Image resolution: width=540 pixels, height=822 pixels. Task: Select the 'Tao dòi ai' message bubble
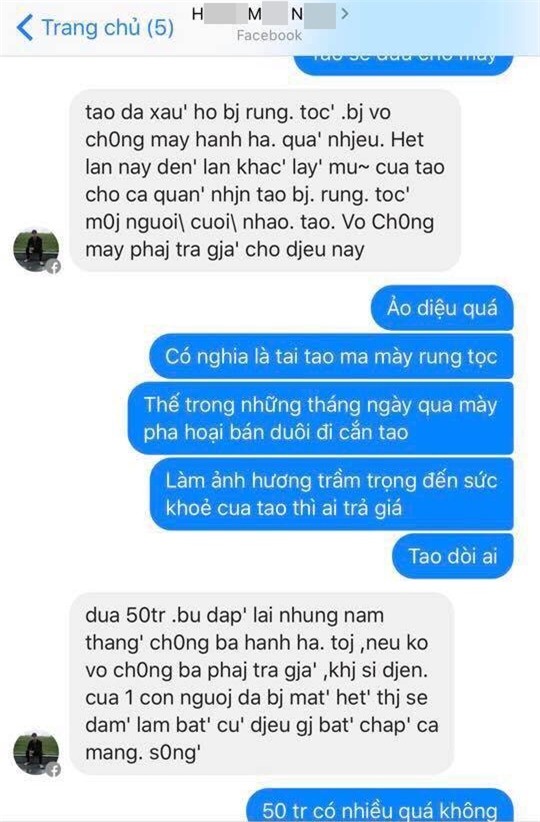[453, 556]
